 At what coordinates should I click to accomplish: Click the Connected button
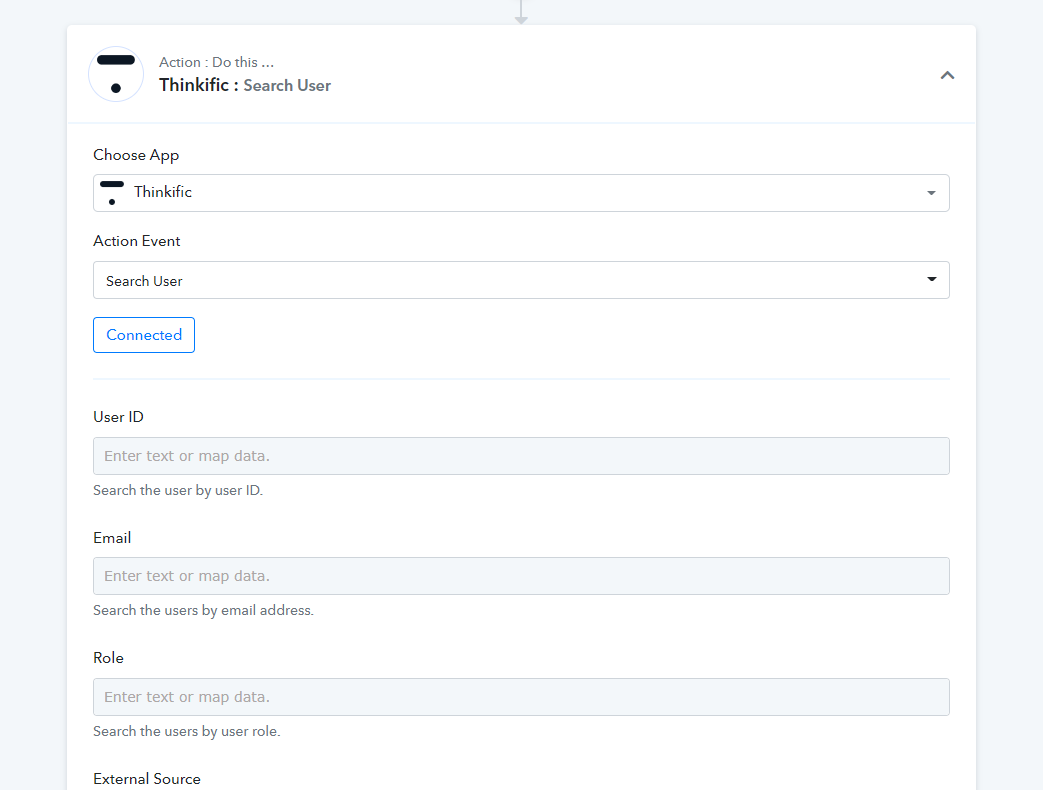(x=144, y=335)
